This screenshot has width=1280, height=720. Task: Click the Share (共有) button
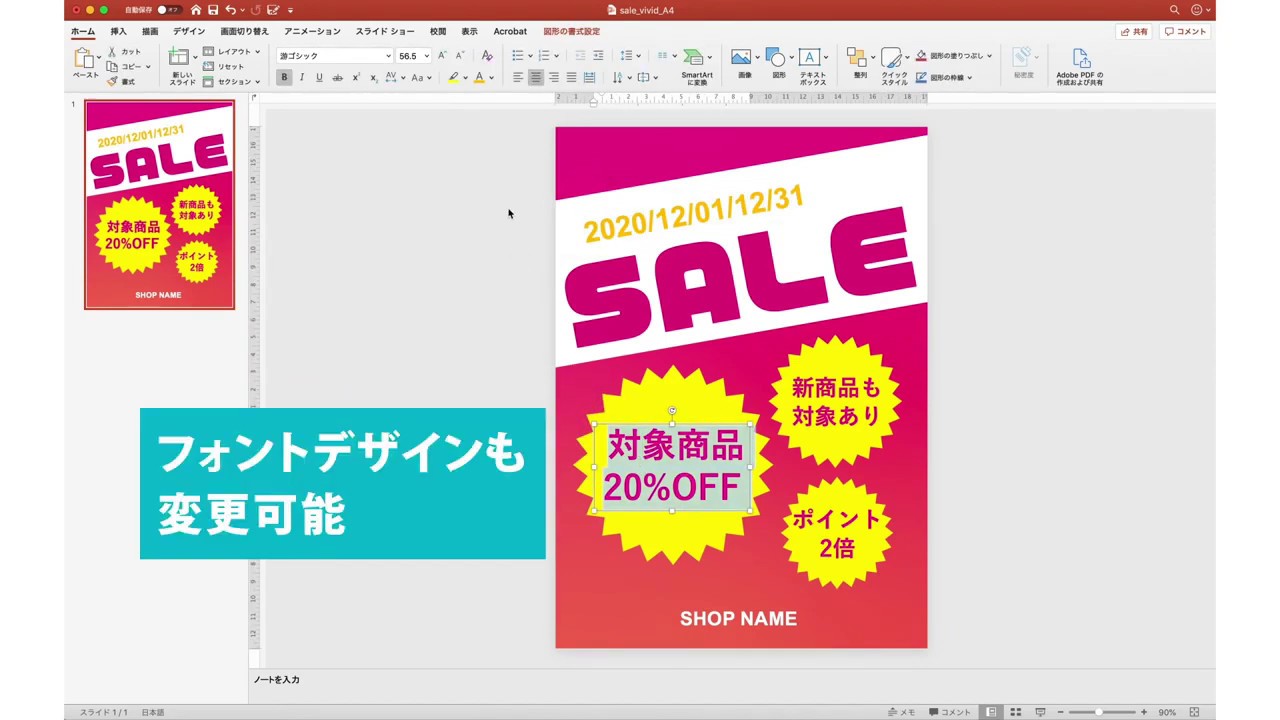pyautogui.click(x=1135, y=32)
